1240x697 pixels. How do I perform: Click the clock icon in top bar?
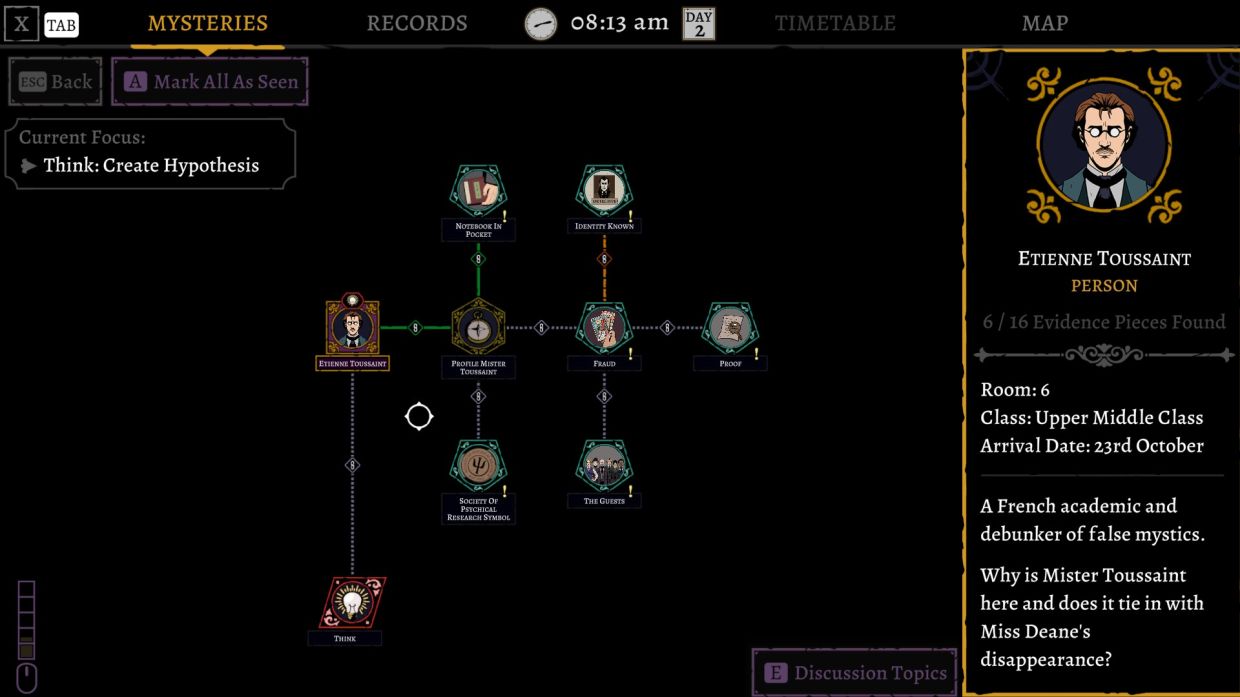point(541,23)
